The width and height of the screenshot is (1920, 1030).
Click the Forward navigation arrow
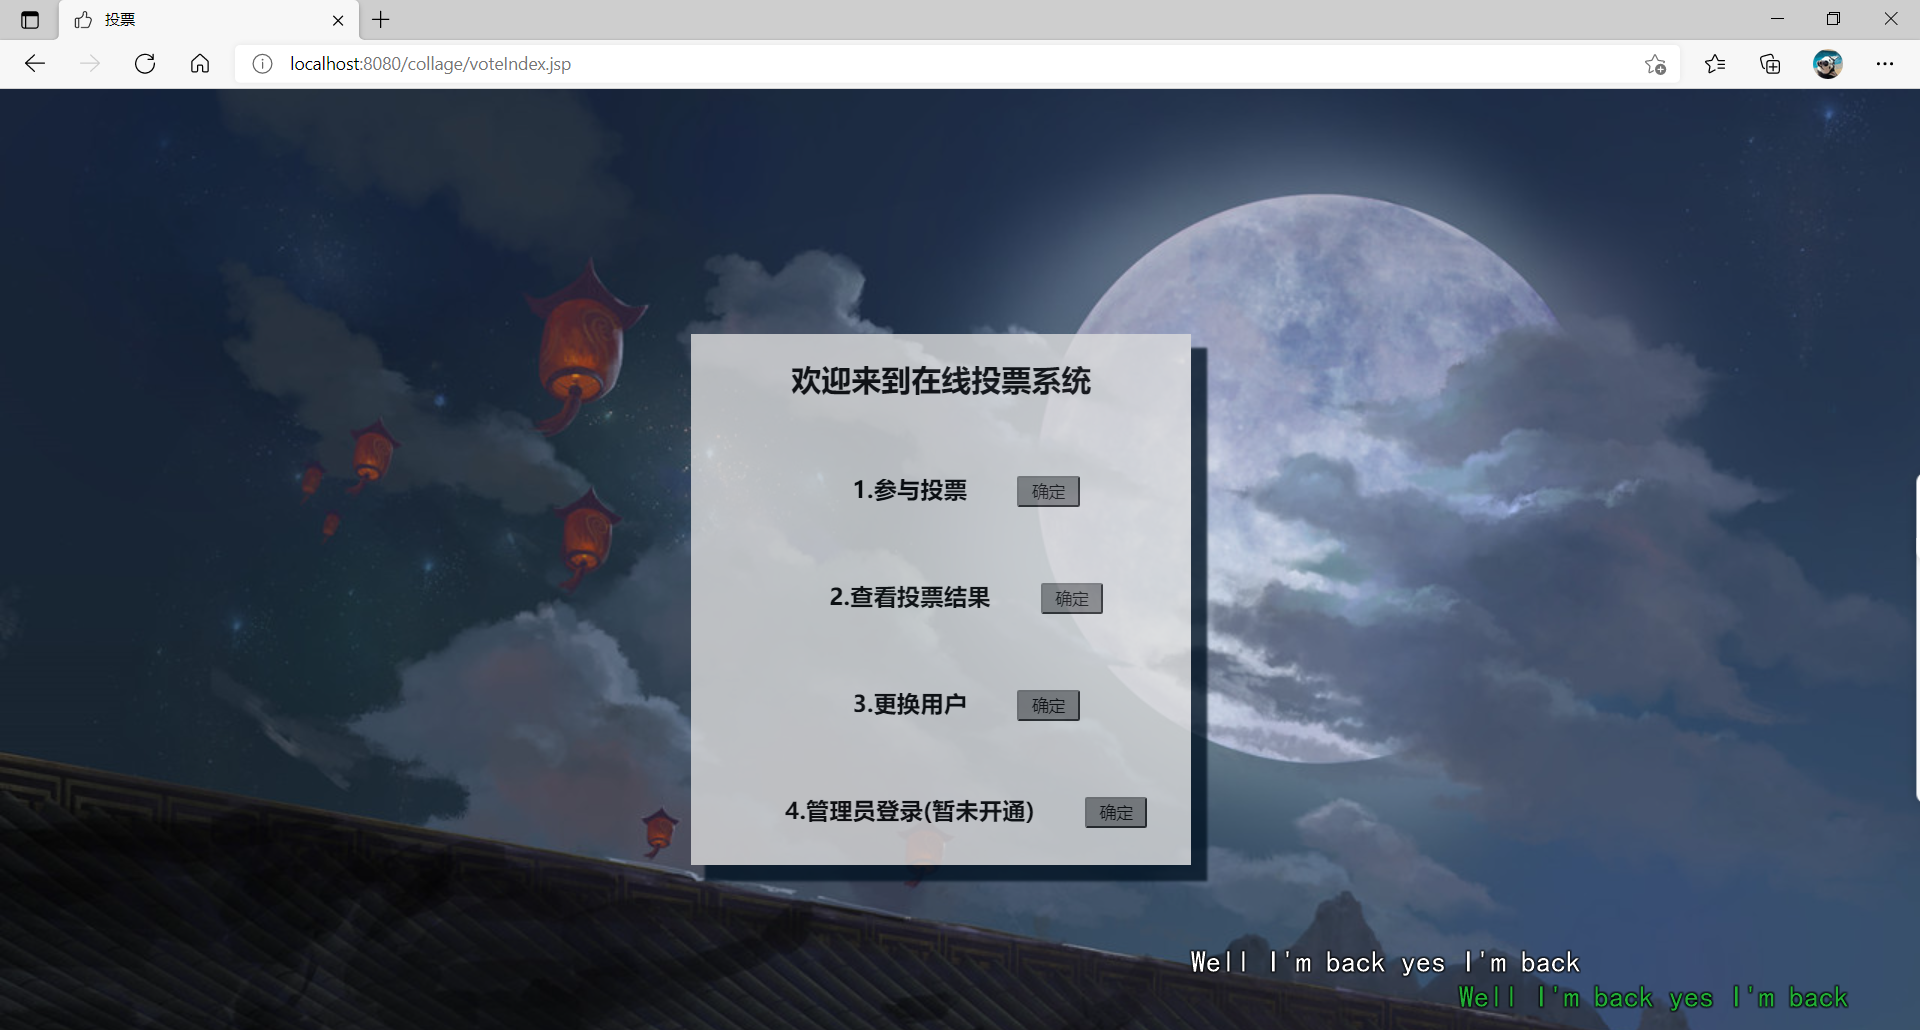(90, 64)
